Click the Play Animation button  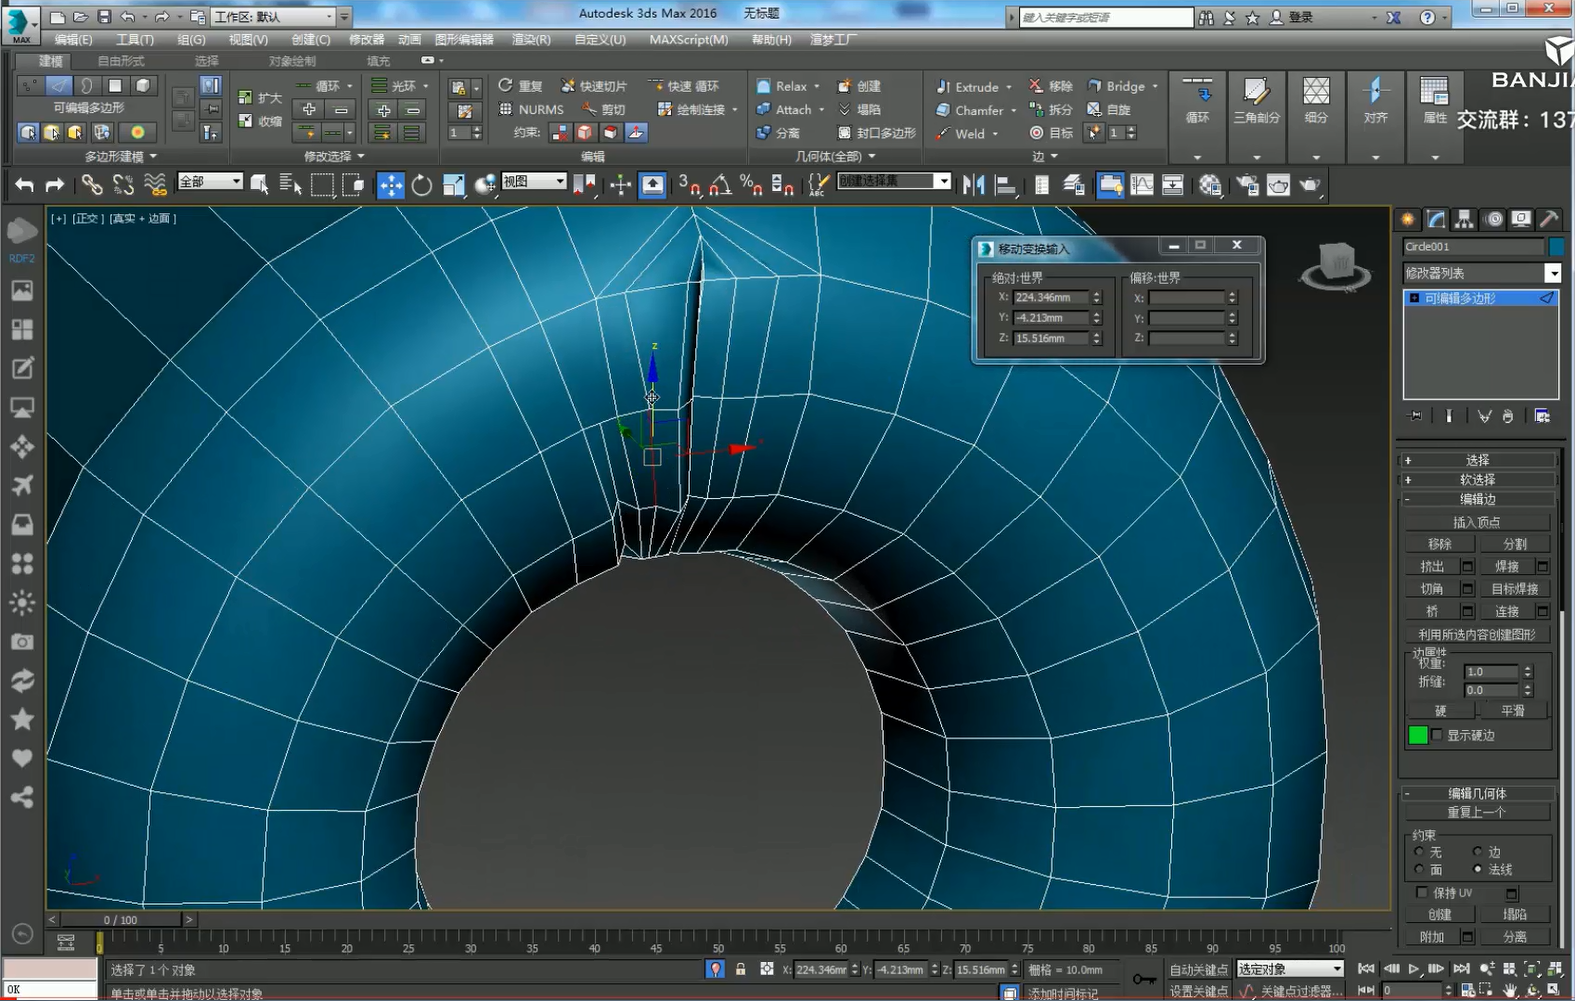[1414, 969]
